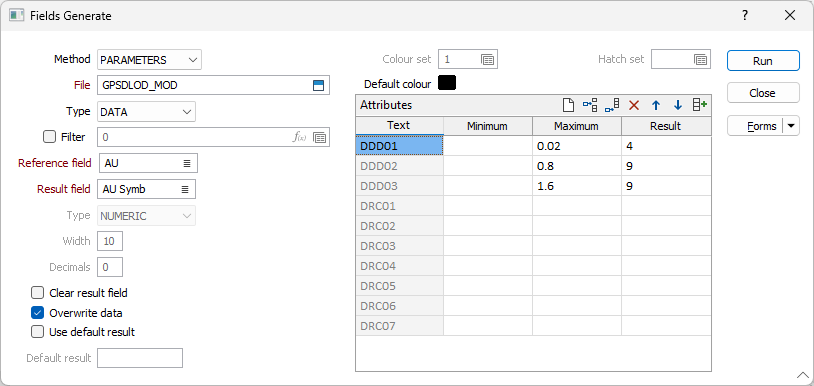814x386 pixels.
Task: Open the Colour set list icon
Action: (487, 60)
